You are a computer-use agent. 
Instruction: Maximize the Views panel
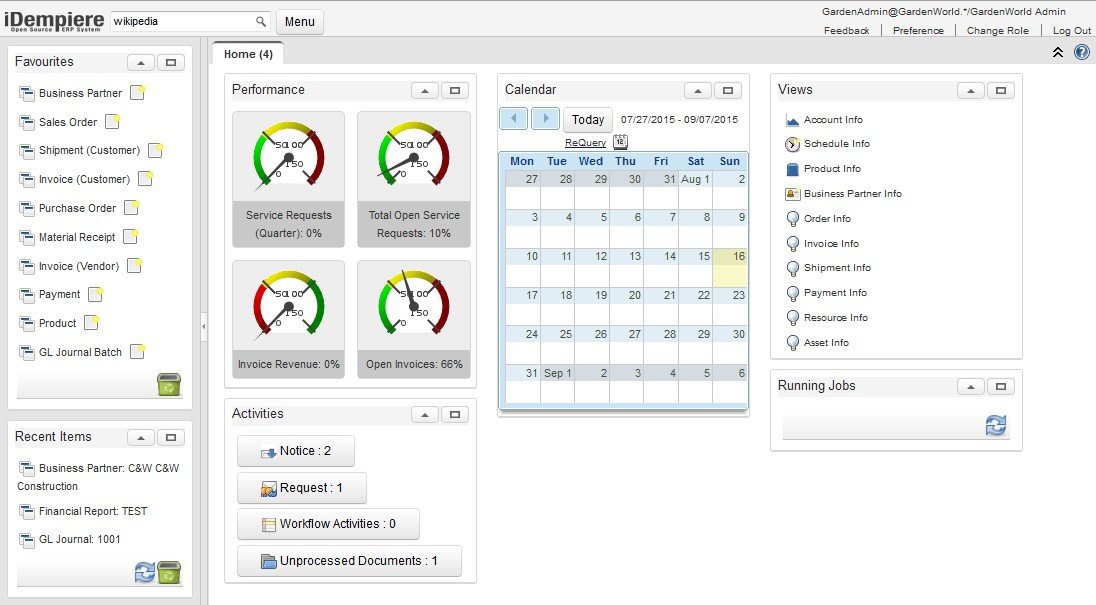(x=1001, y=91)
